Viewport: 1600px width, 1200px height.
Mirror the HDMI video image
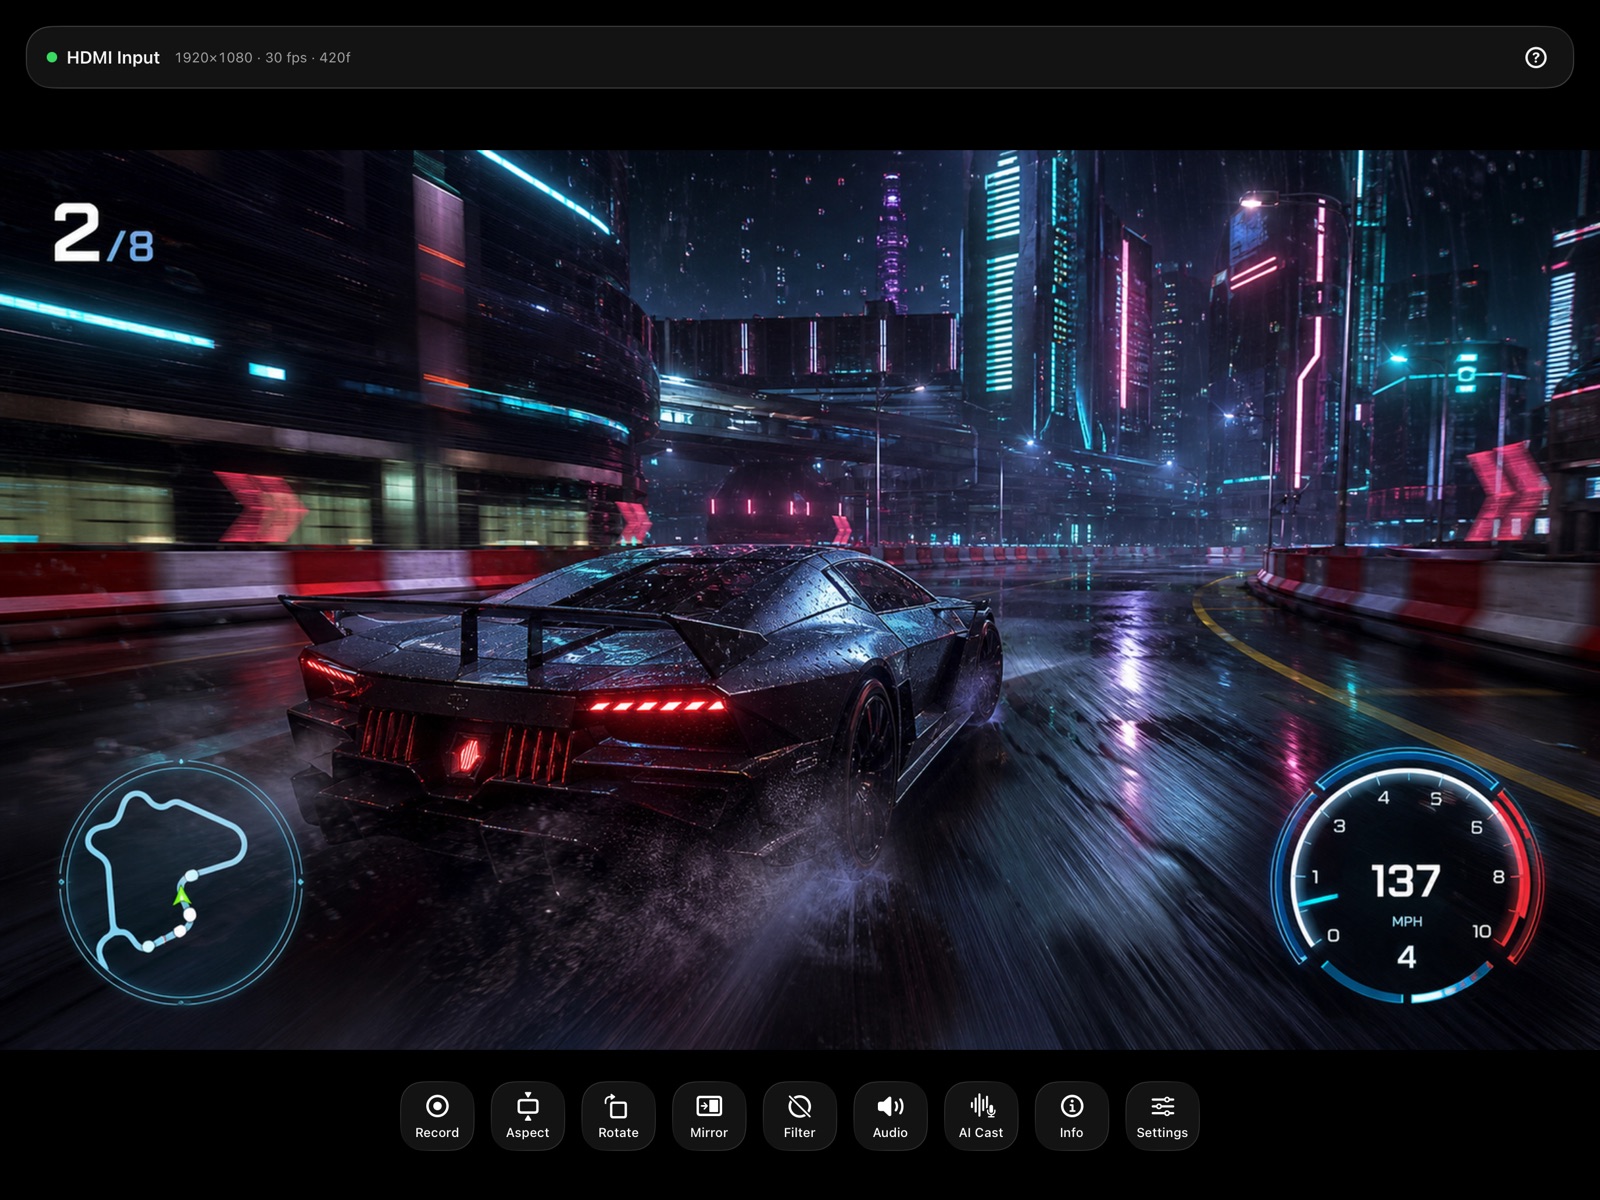[709, 1116]
